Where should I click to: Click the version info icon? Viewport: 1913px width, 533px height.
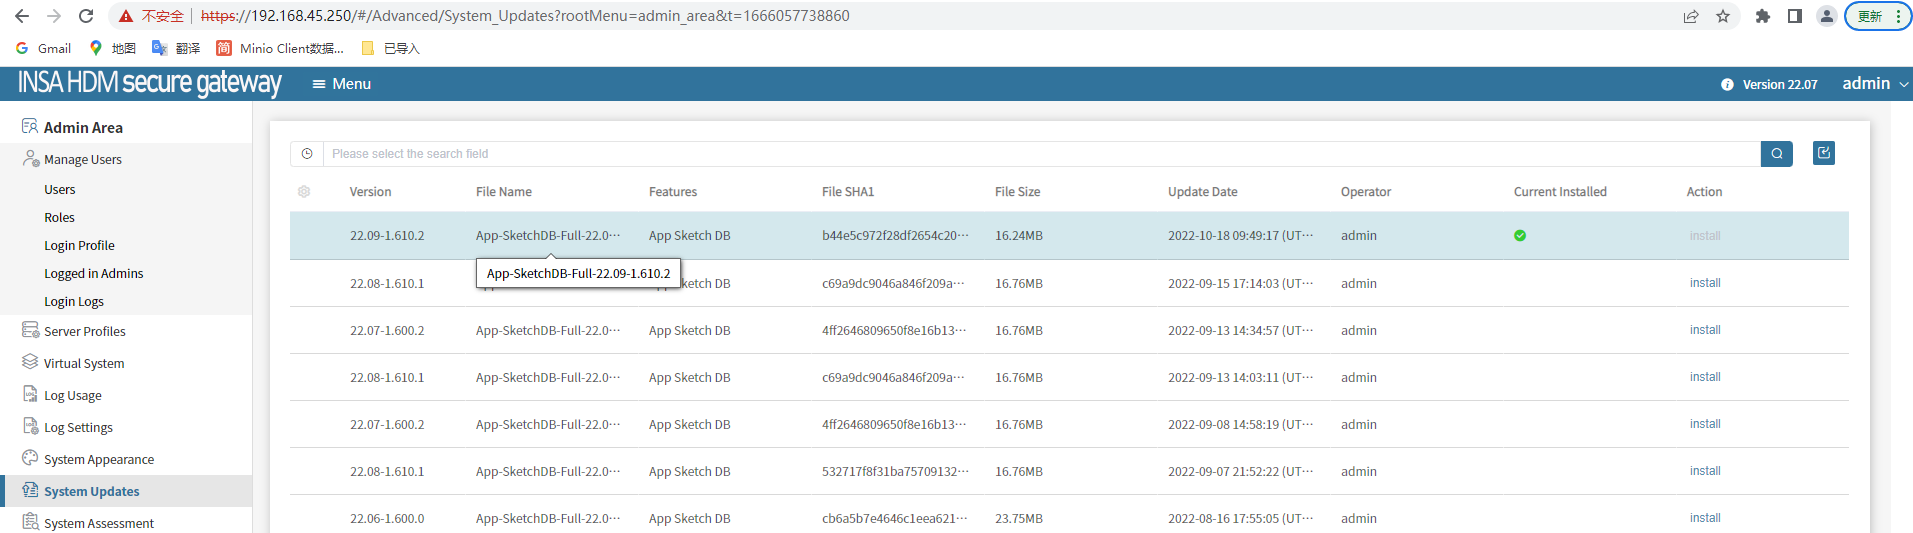(1727, 85)
